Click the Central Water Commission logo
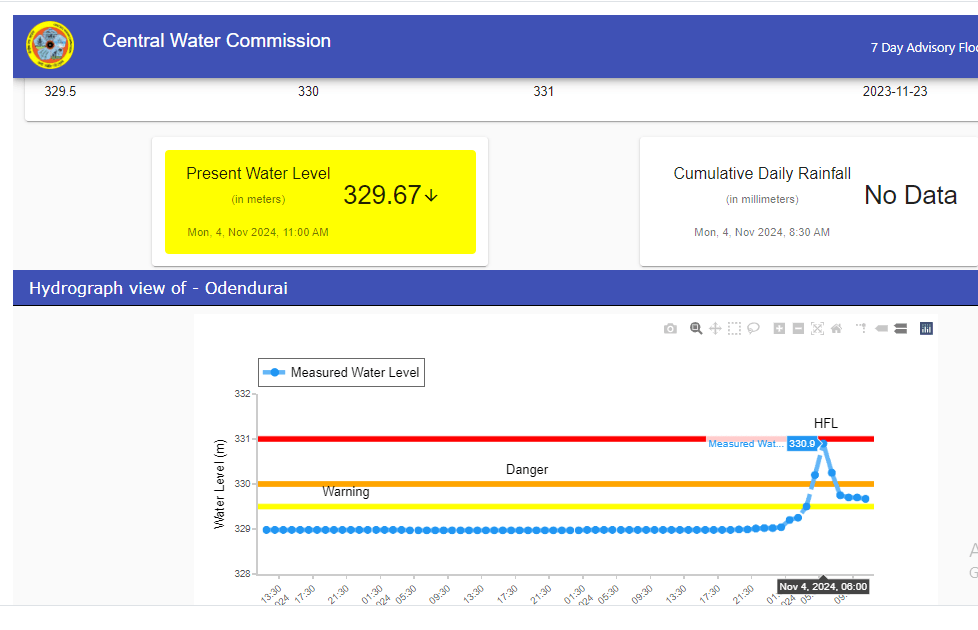This screenshot has height=630, width=978. click(50, 45)
